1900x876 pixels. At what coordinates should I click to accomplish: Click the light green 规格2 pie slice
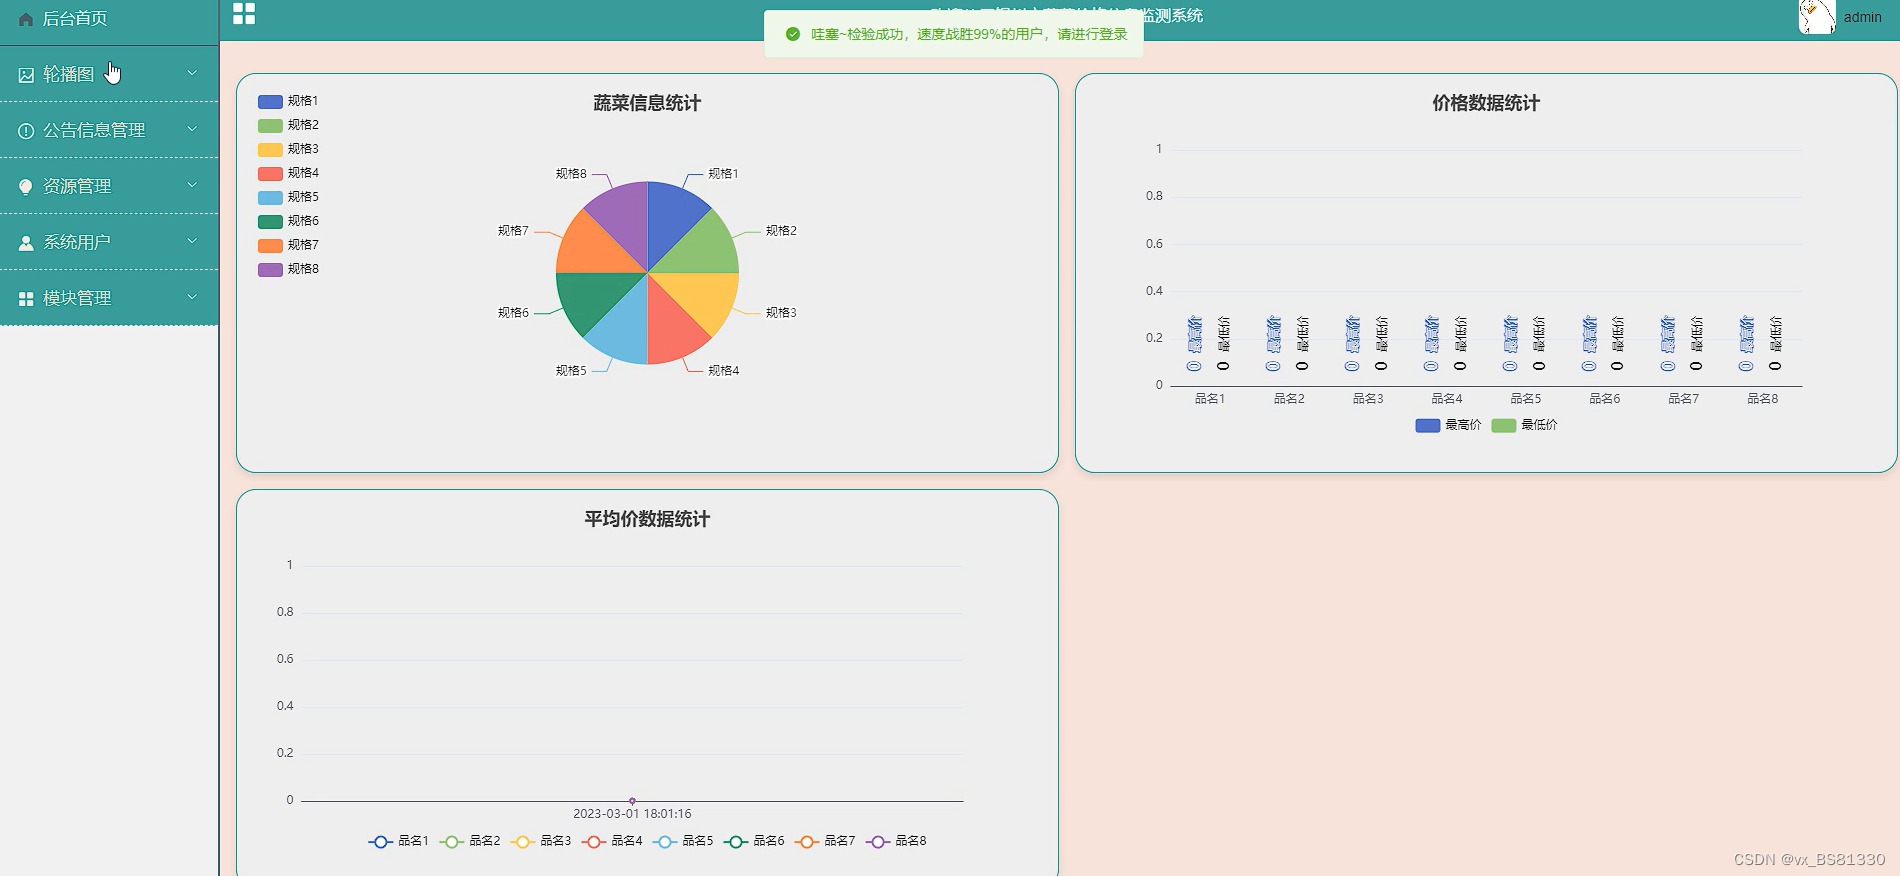[x=704, y=249]
